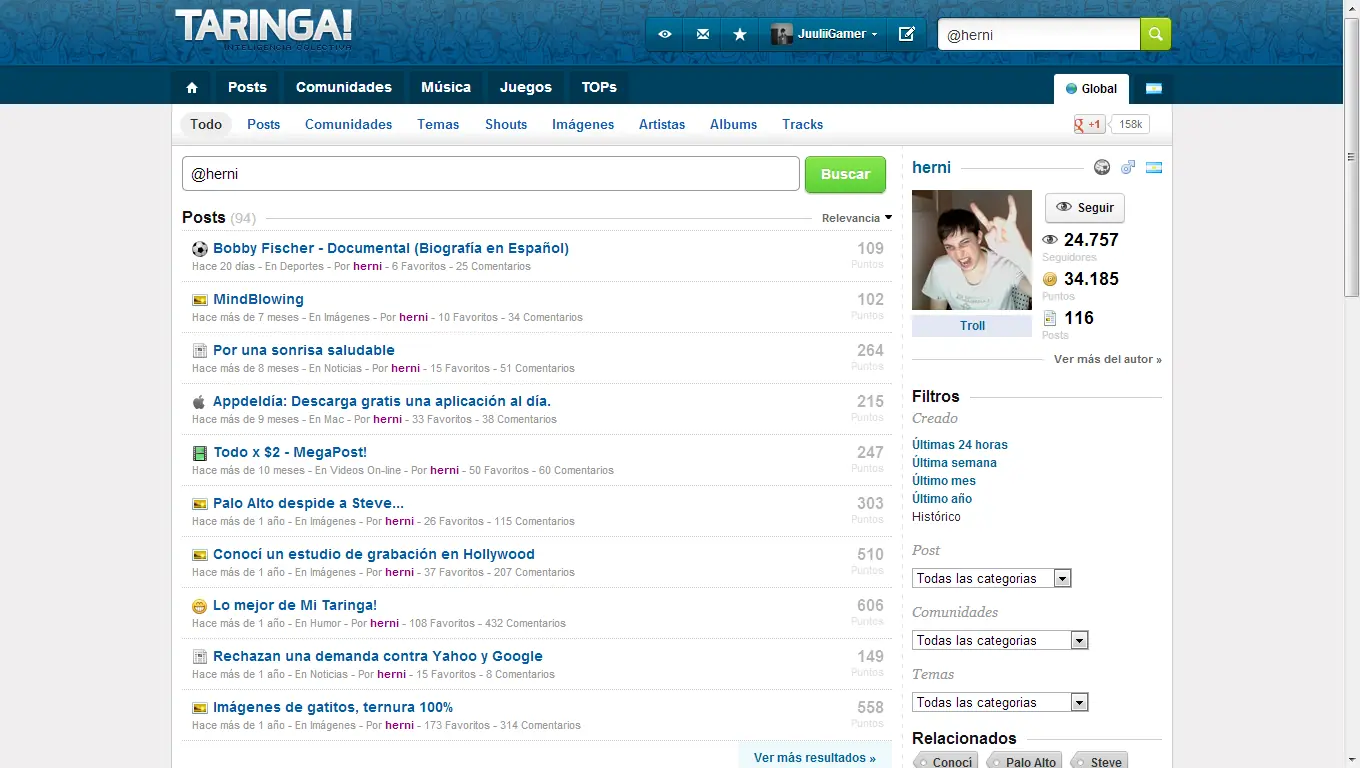Click the Taringa! logo
This screenshot has height=768, width=1360.
click(x=264, y=28)
